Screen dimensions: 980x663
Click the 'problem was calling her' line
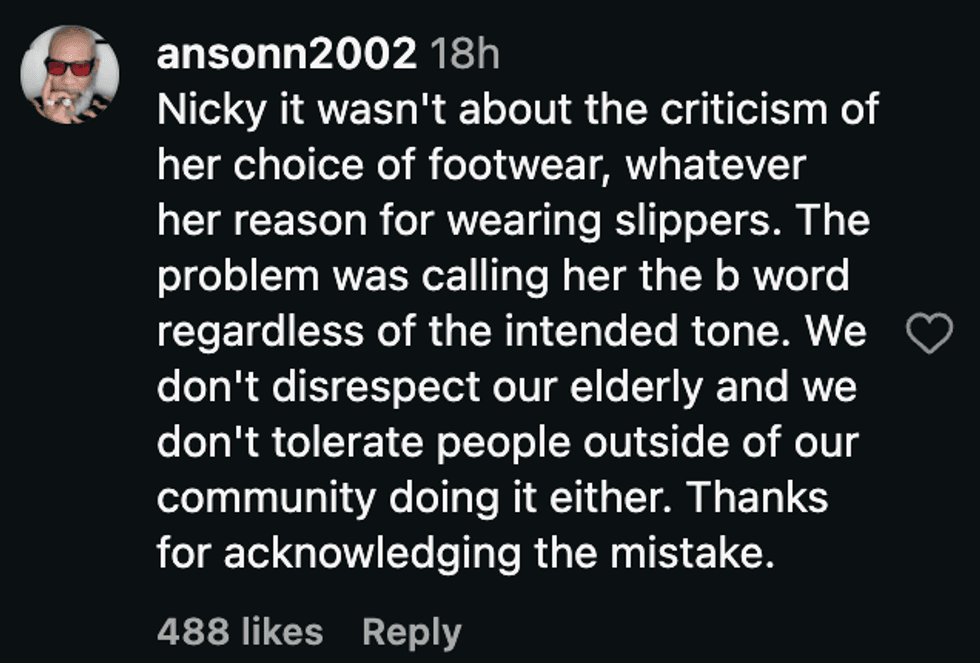[x=503, y=276]
